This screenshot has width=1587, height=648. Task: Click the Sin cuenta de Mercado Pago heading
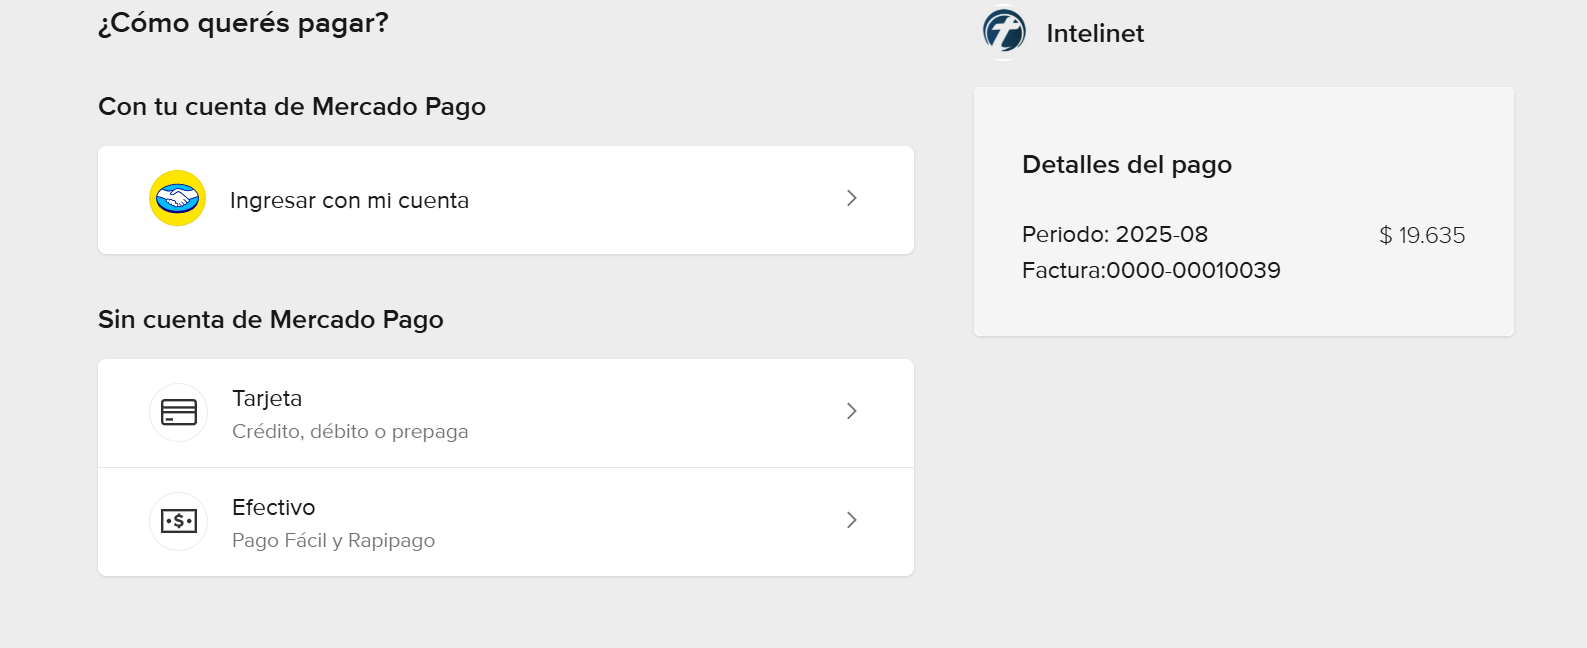click(x=271, y=320)
